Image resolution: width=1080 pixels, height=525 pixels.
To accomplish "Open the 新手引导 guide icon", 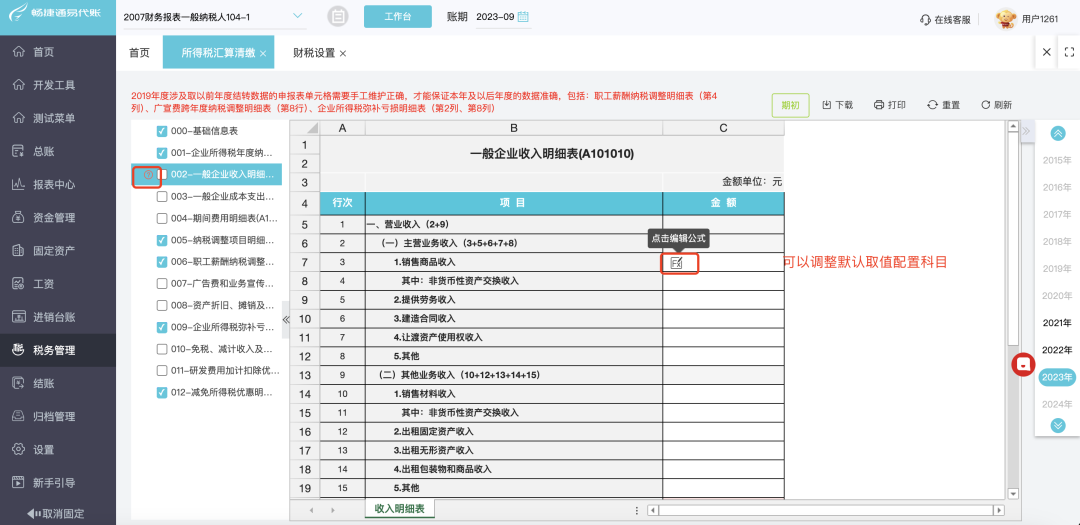I will (x=19, y=482).
